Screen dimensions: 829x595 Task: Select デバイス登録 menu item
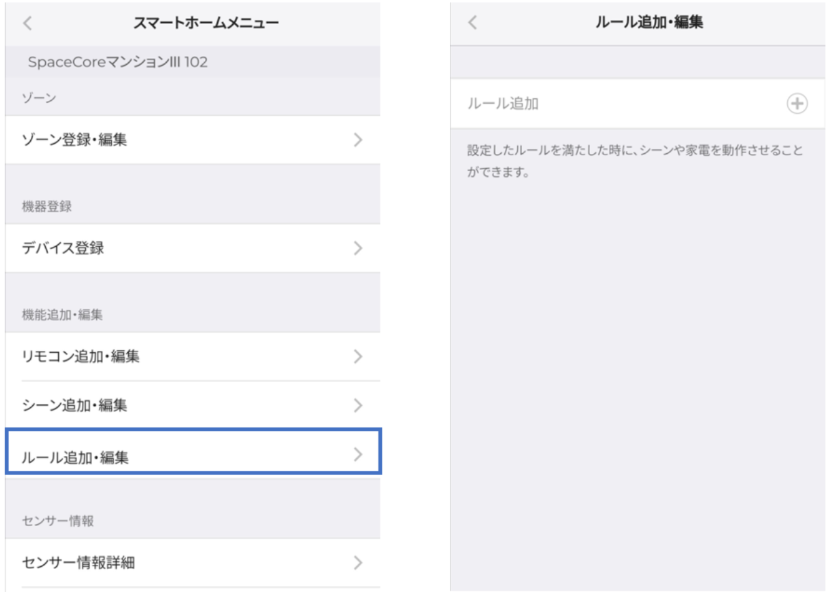tap(192, 248)
